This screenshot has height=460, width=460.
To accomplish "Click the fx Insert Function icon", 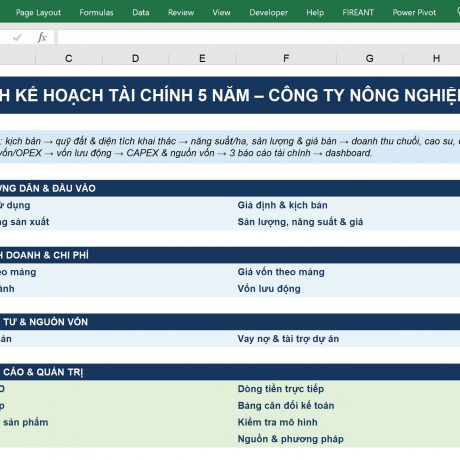I will click(x=42, y=37).
